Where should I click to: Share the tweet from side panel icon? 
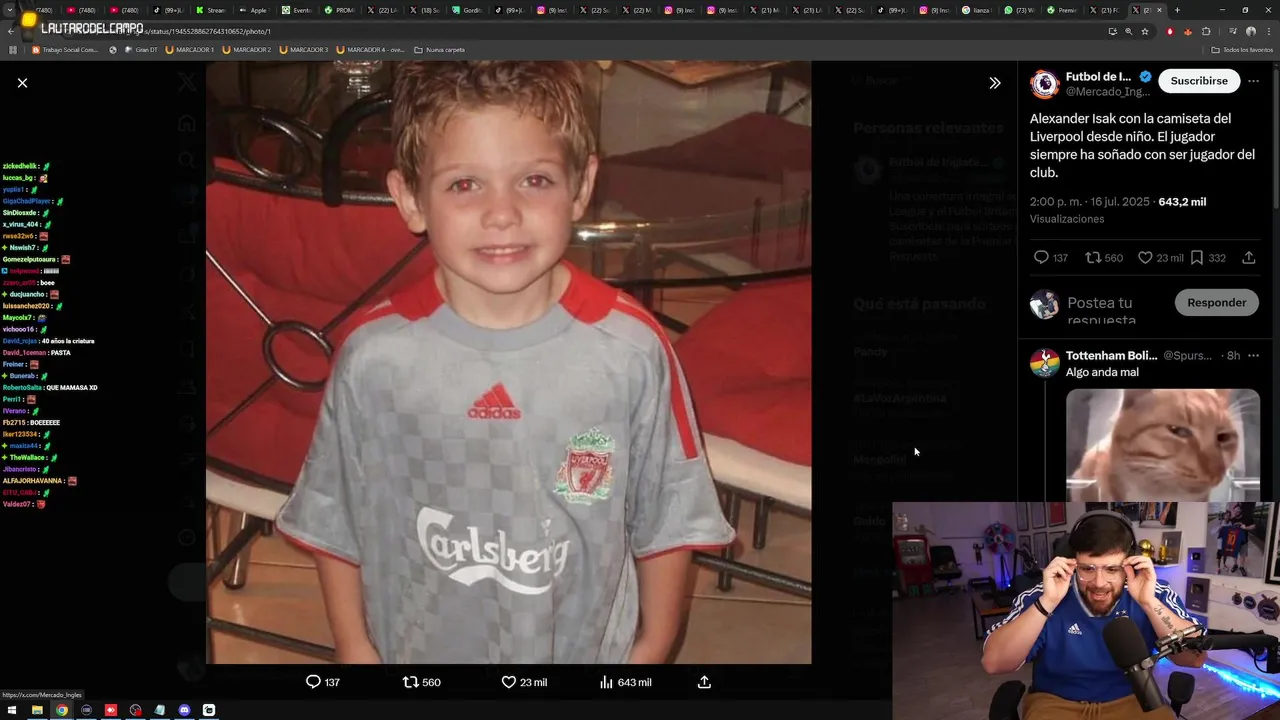click(1249, 257)
